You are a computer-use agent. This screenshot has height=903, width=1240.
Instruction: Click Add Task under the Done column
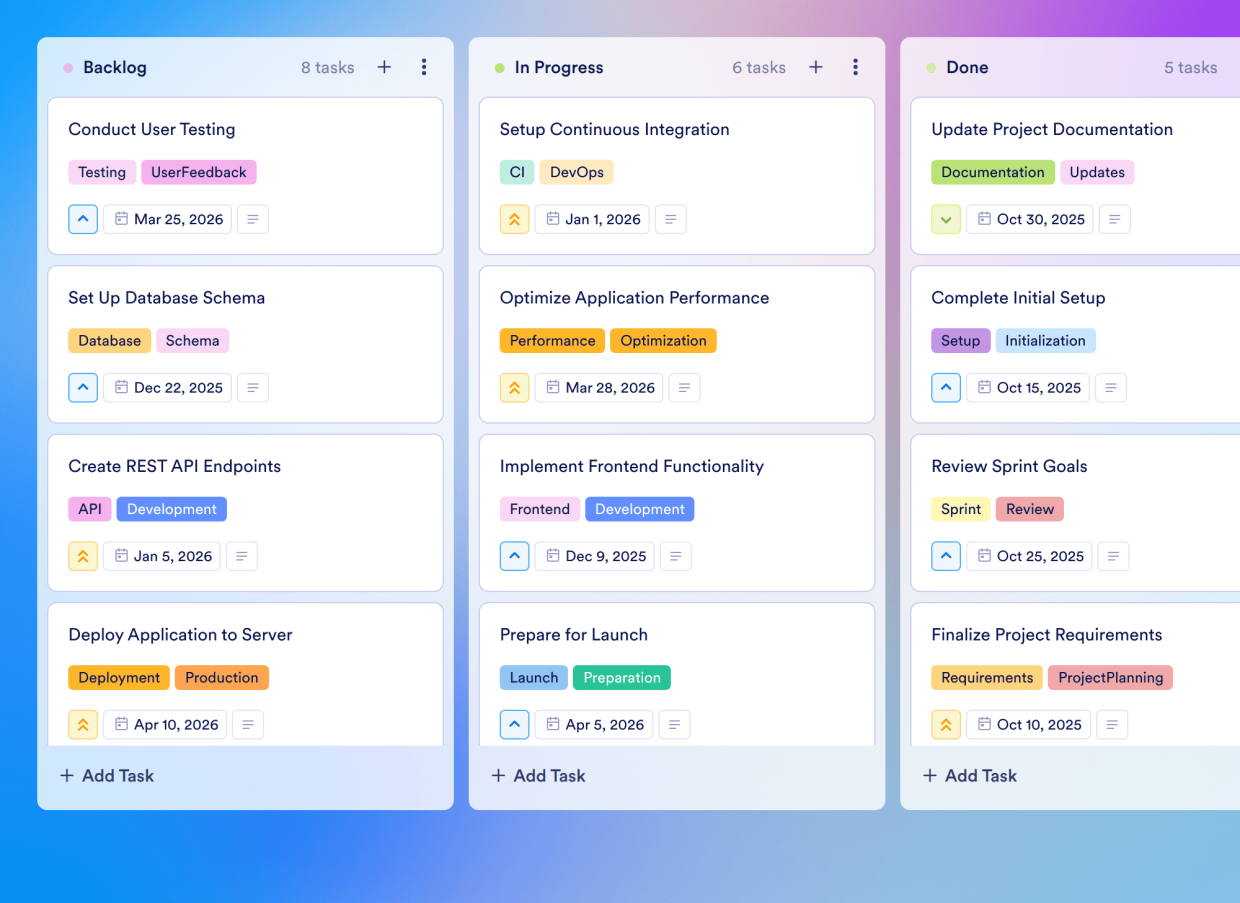click(969, 775)
